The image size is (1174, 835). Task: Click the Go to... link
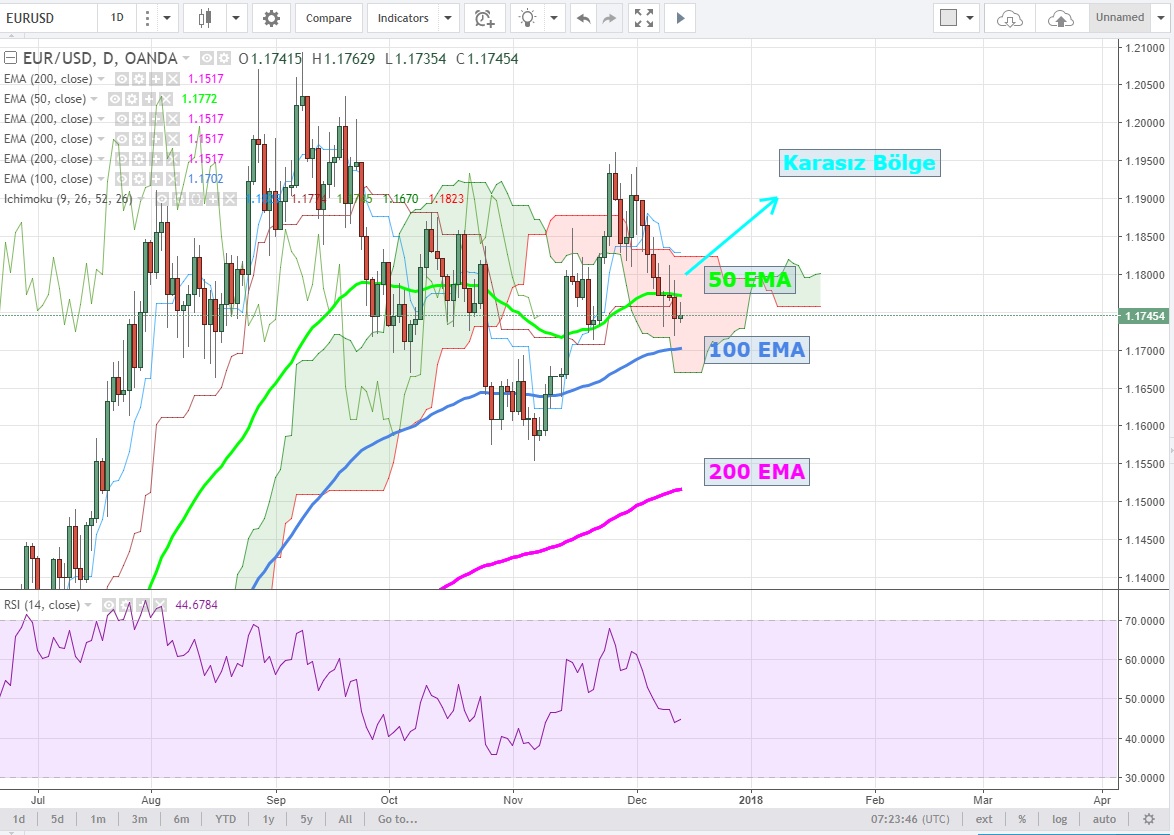click(x=397, y=819)
